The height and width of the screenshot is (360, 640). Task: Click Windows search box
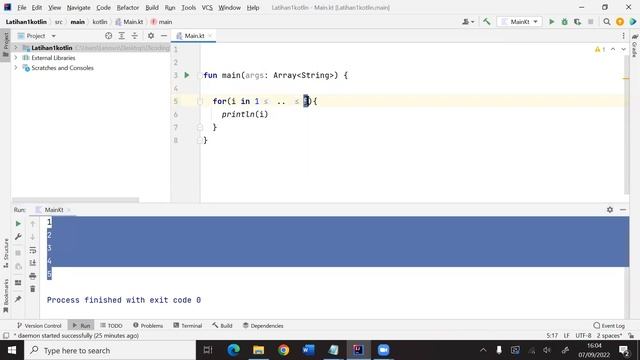tap(110, 350)
